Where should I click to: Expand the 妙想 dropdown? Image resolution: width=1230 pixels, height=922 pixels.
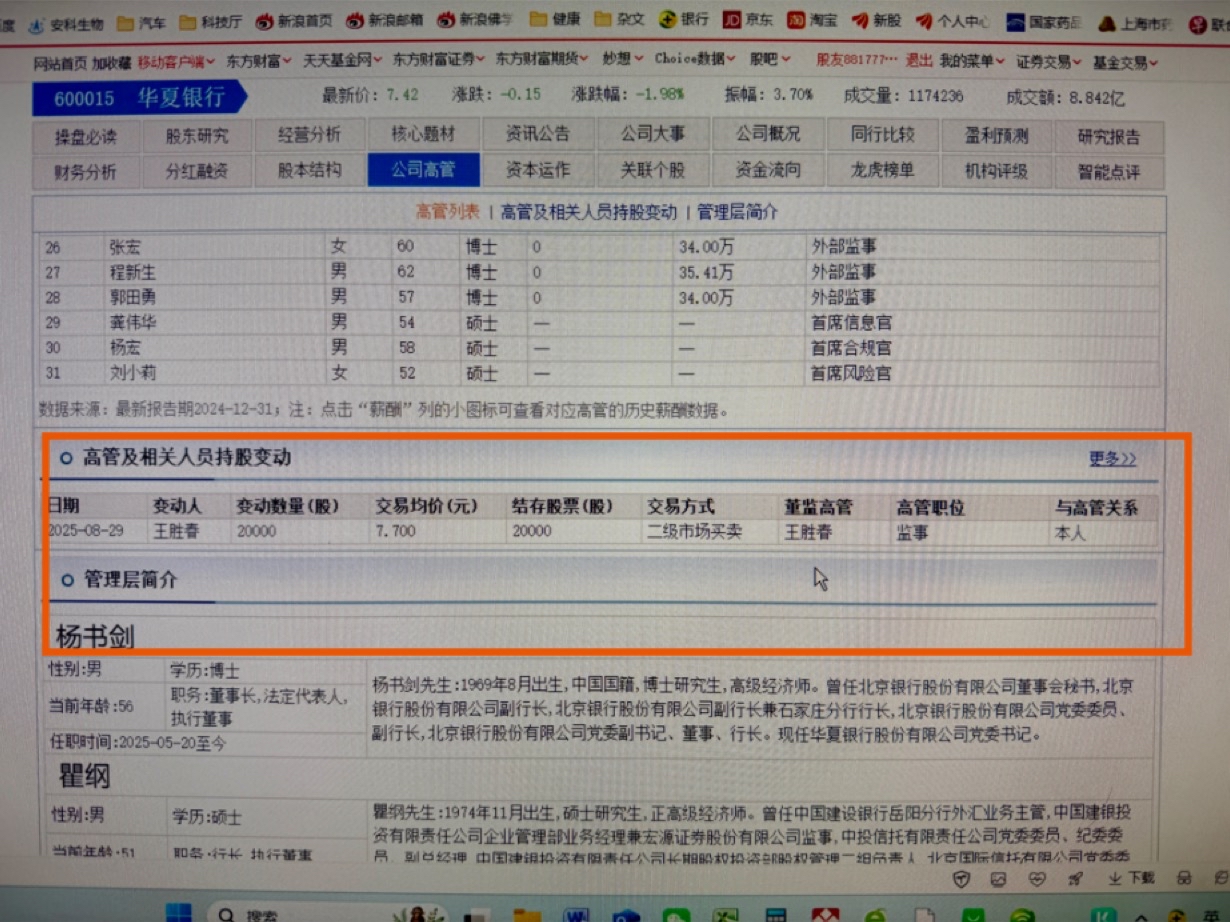624,60
